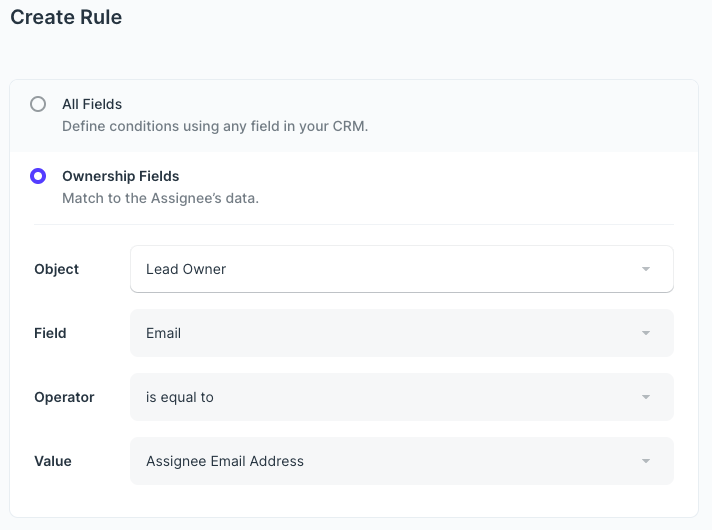
Task: Click the Assignee Email Address selected value text
Action: (x=225, y=461)
